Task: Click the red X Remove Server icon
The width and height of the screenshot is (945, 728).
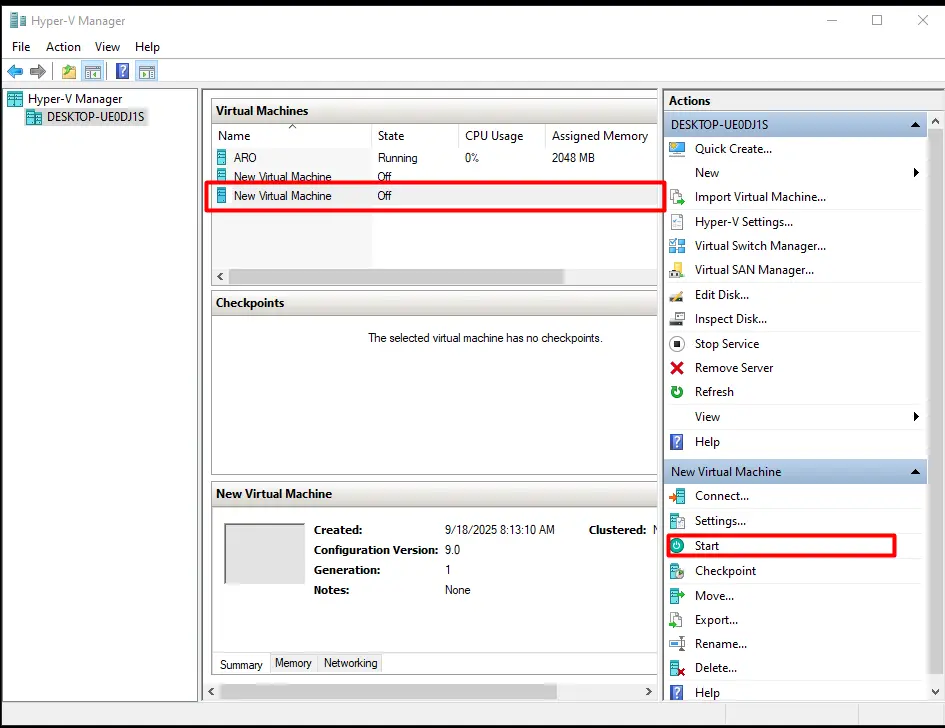Action: pos(677,368)
